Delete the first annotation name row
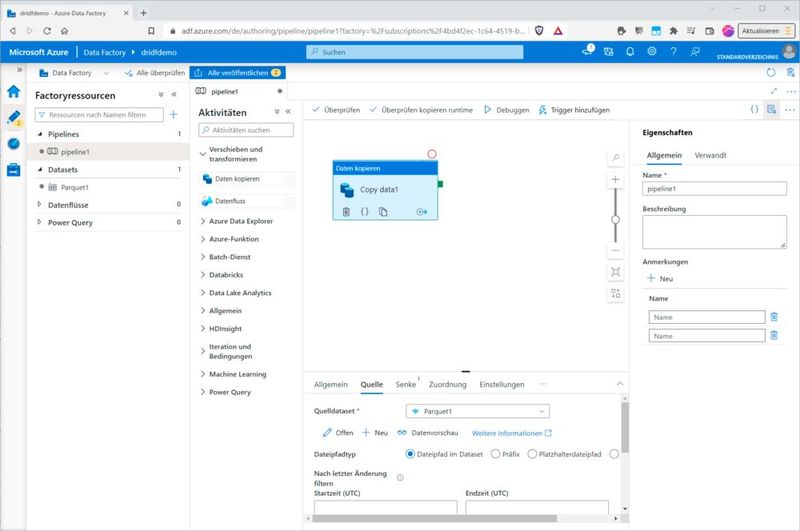The image size is (800, 531). pos(774,317)
